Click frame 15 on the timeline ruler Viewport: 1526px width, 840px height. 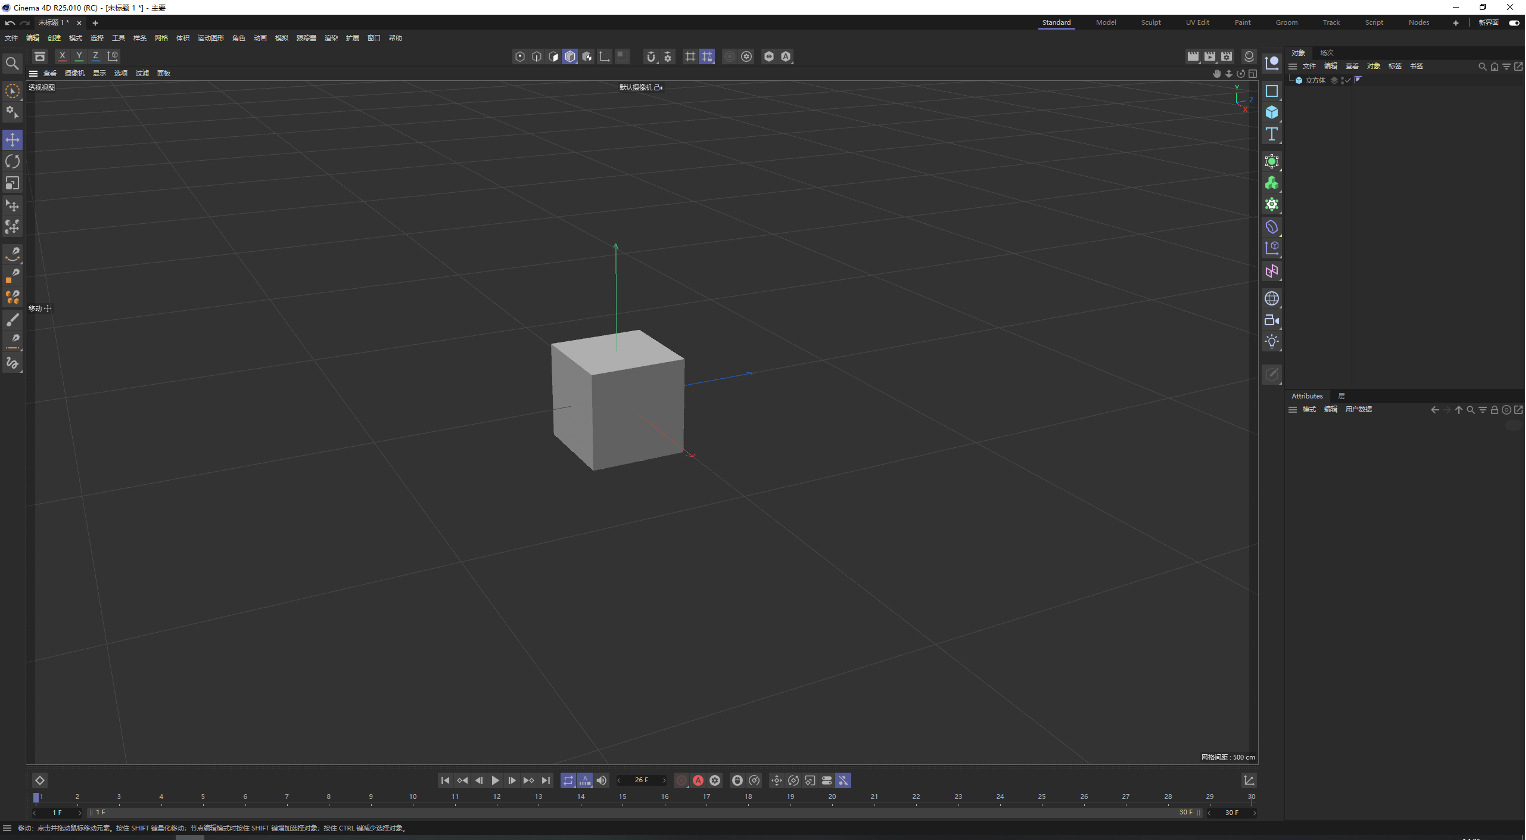coord(623,798)
